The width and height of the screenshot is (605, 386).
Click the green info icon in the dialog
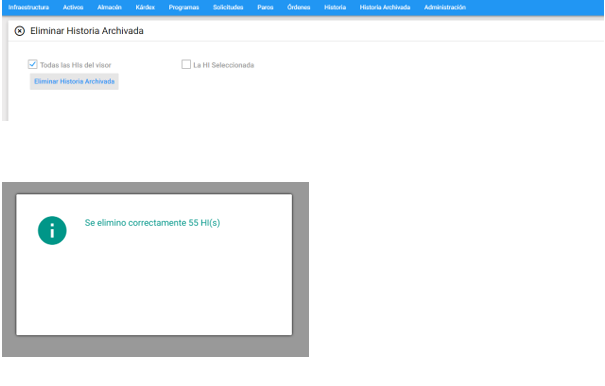pyautogui.click(x=52, y=230)
